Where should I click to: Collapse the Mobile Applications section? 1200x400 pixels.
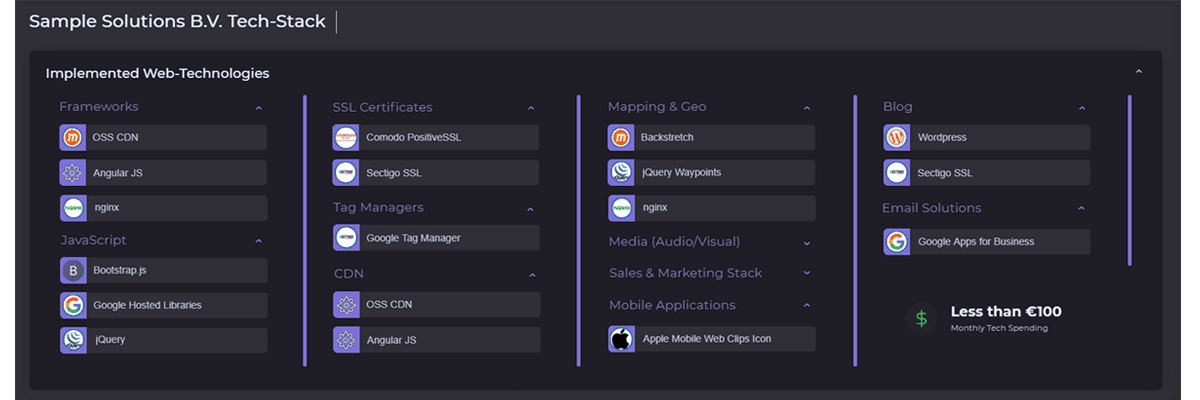click(x=806, y=306)
